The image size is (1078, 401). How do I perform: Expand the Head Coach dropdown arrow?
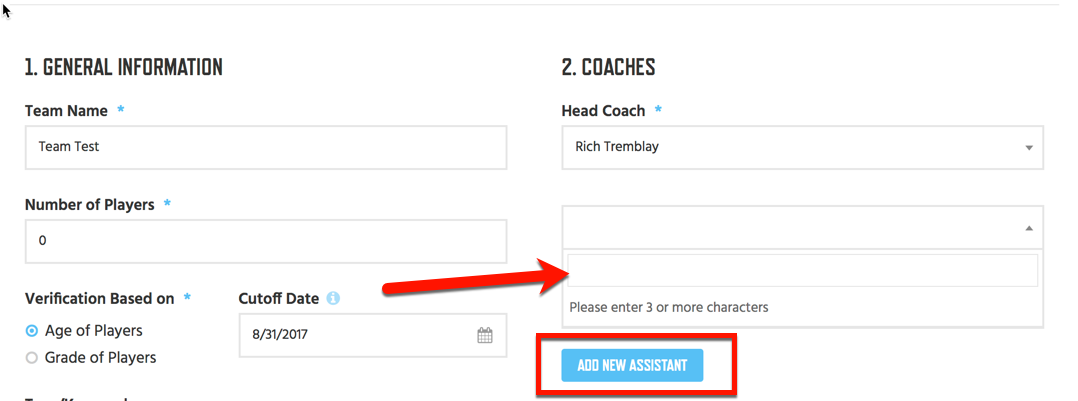point(1028,147)
